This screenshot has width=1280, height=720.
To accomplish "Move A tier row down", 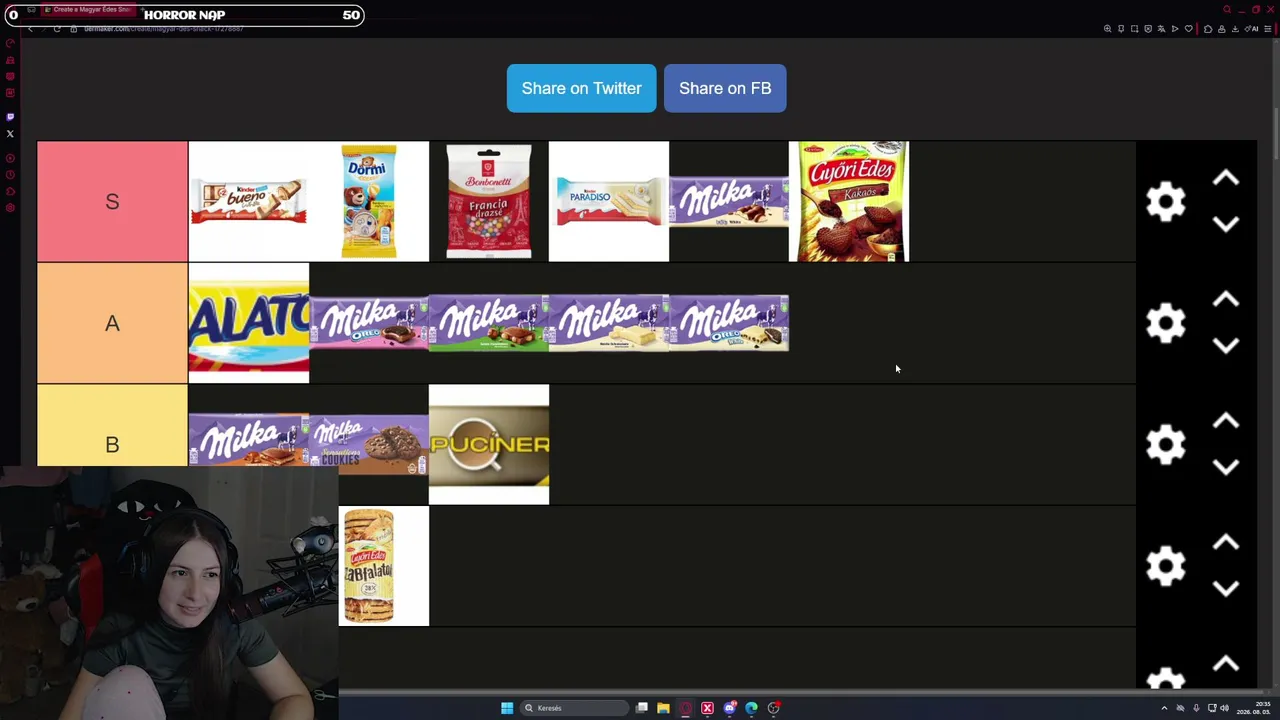I will 1226,345.
